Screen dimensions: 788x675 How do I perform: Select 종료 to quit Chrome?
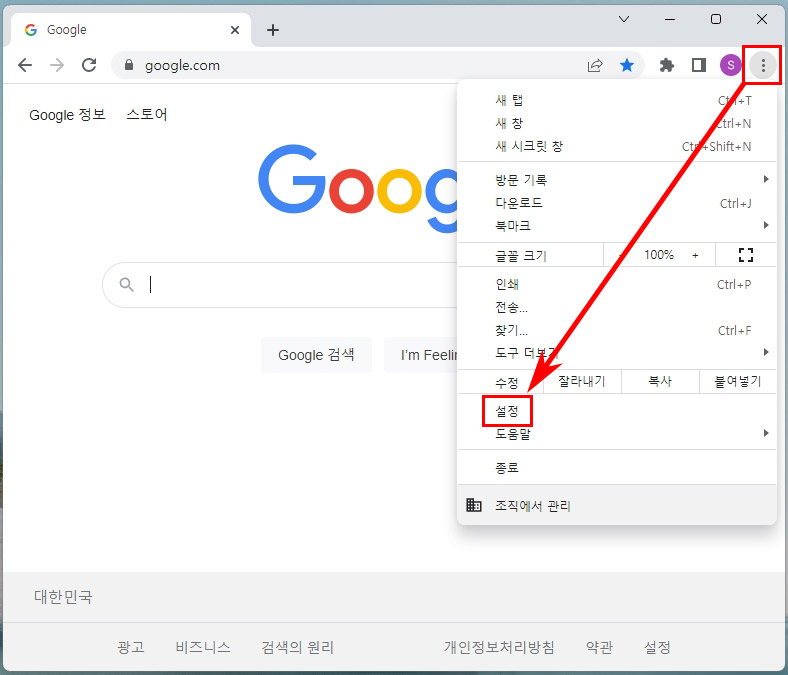(617, 467)
